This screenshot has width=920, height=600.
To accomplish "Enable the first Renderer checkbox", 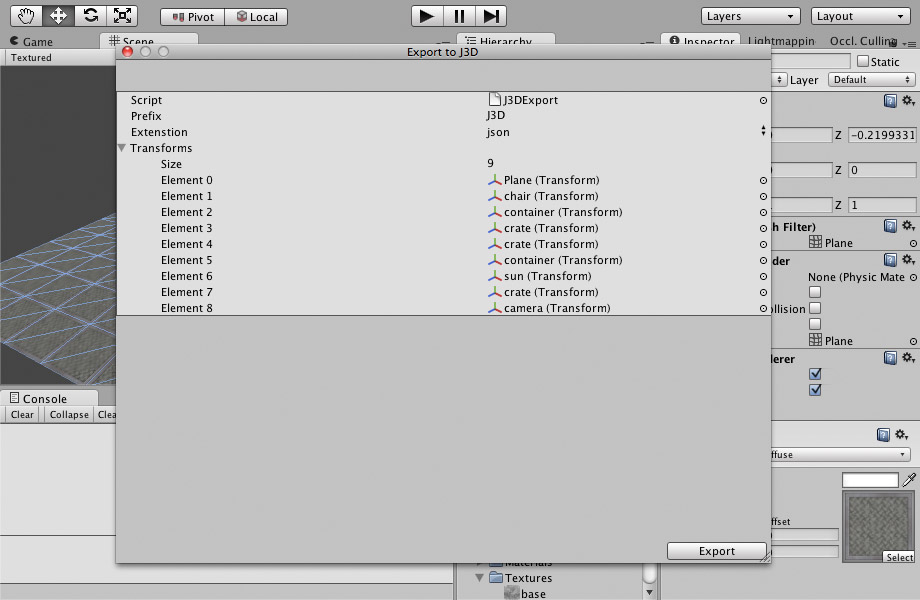I will coord(815,373).
